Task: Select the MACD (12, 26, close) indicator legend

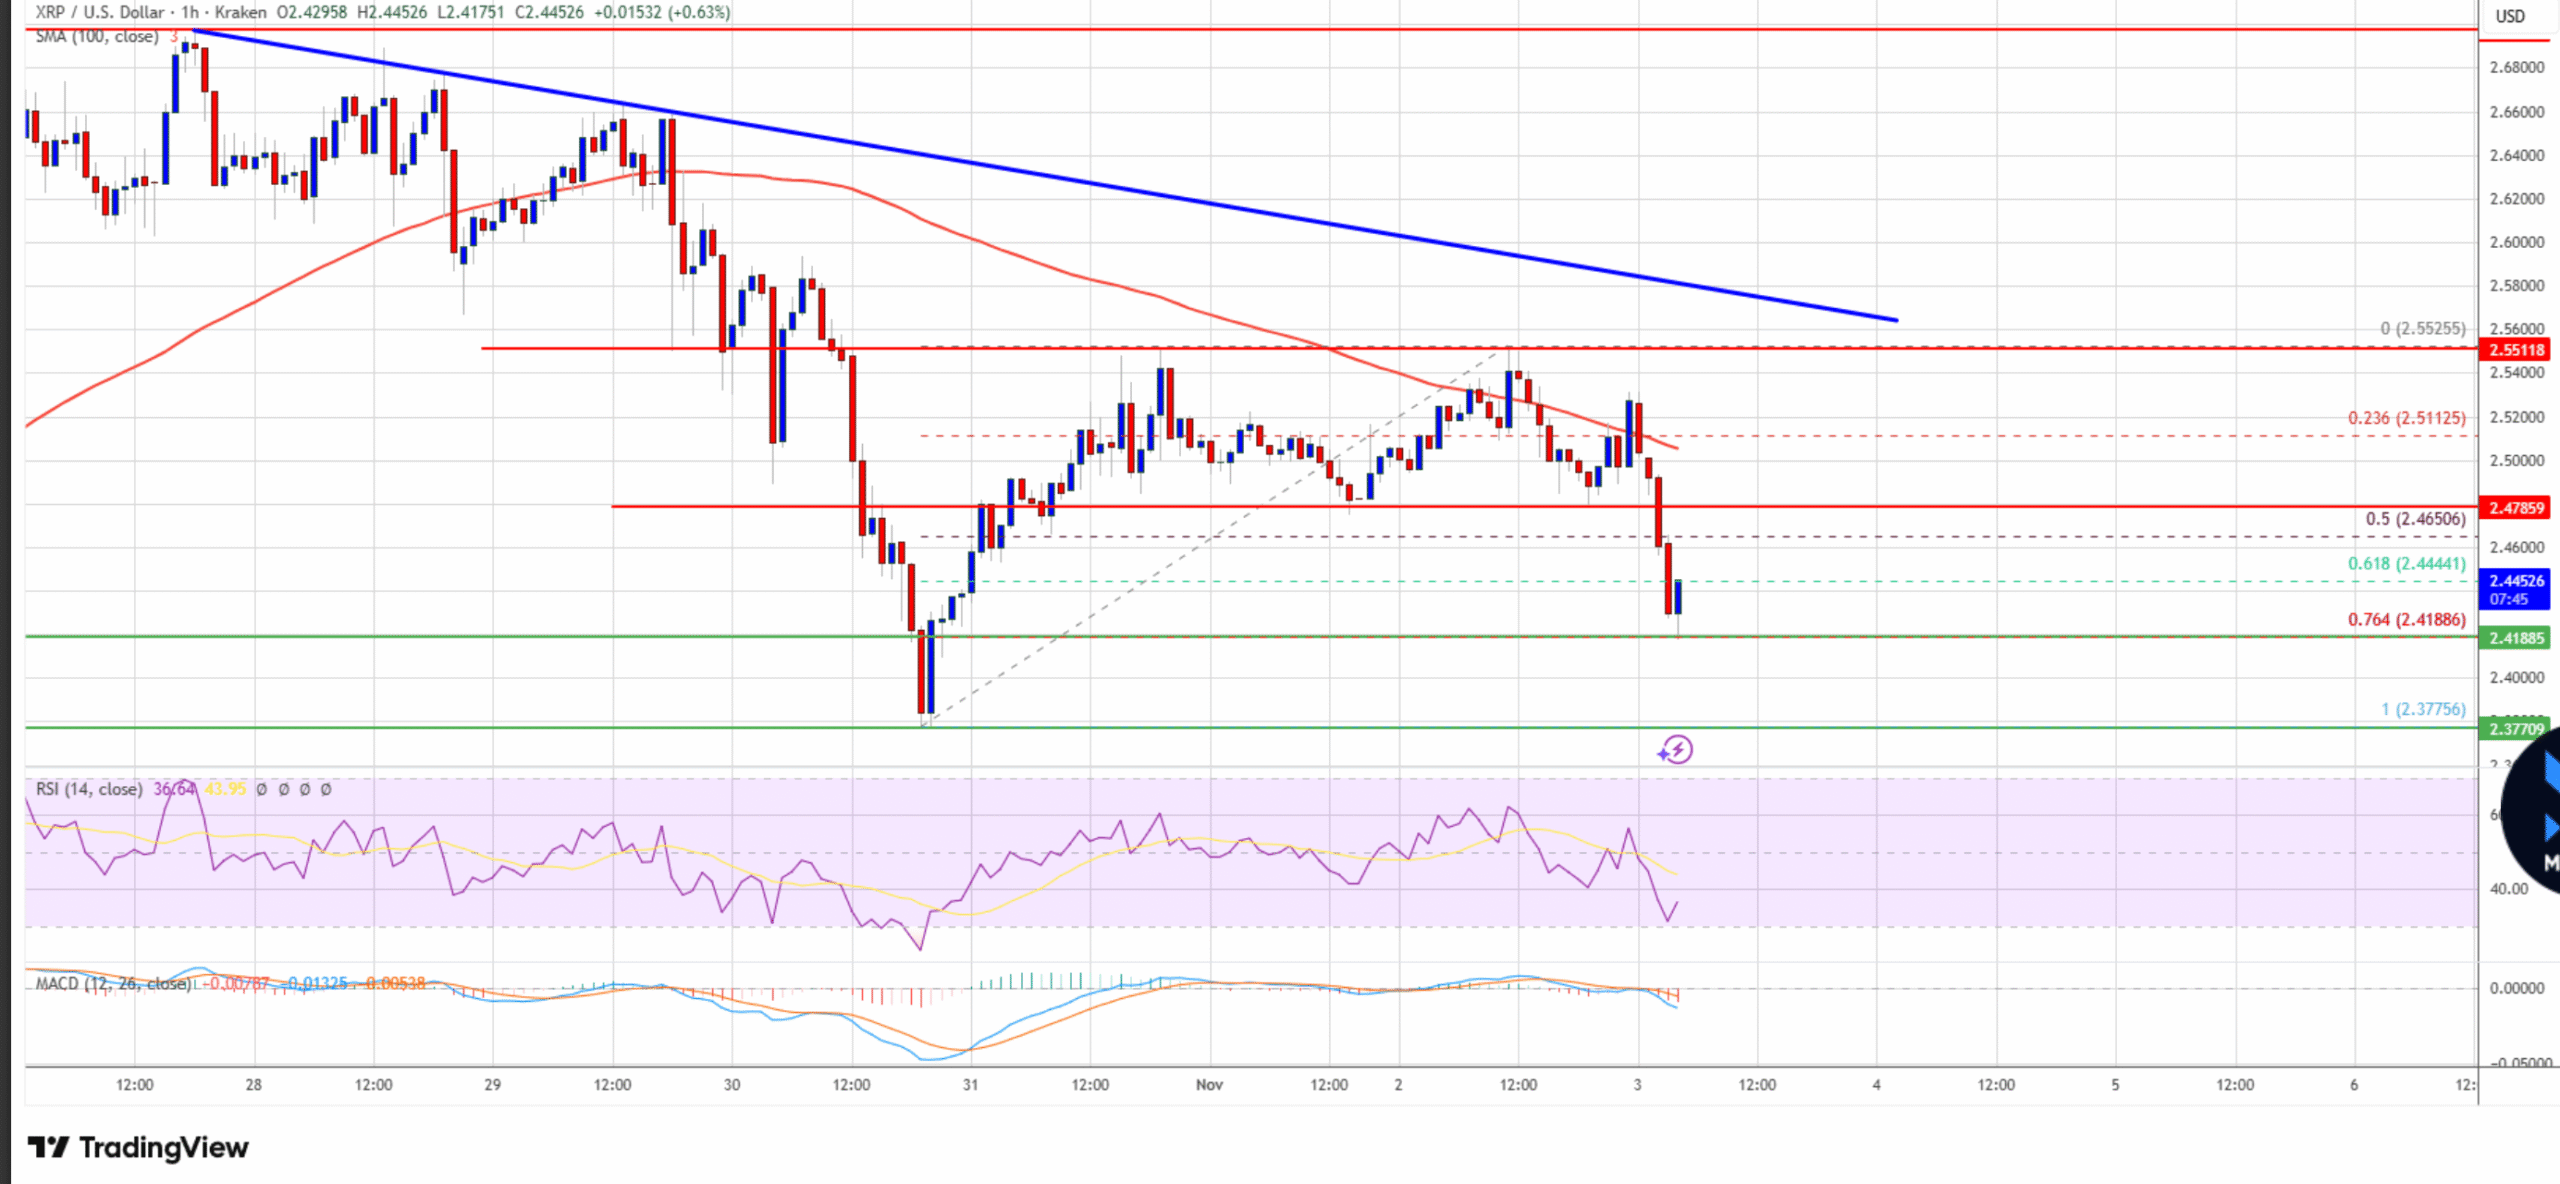Action: [112, 983]
